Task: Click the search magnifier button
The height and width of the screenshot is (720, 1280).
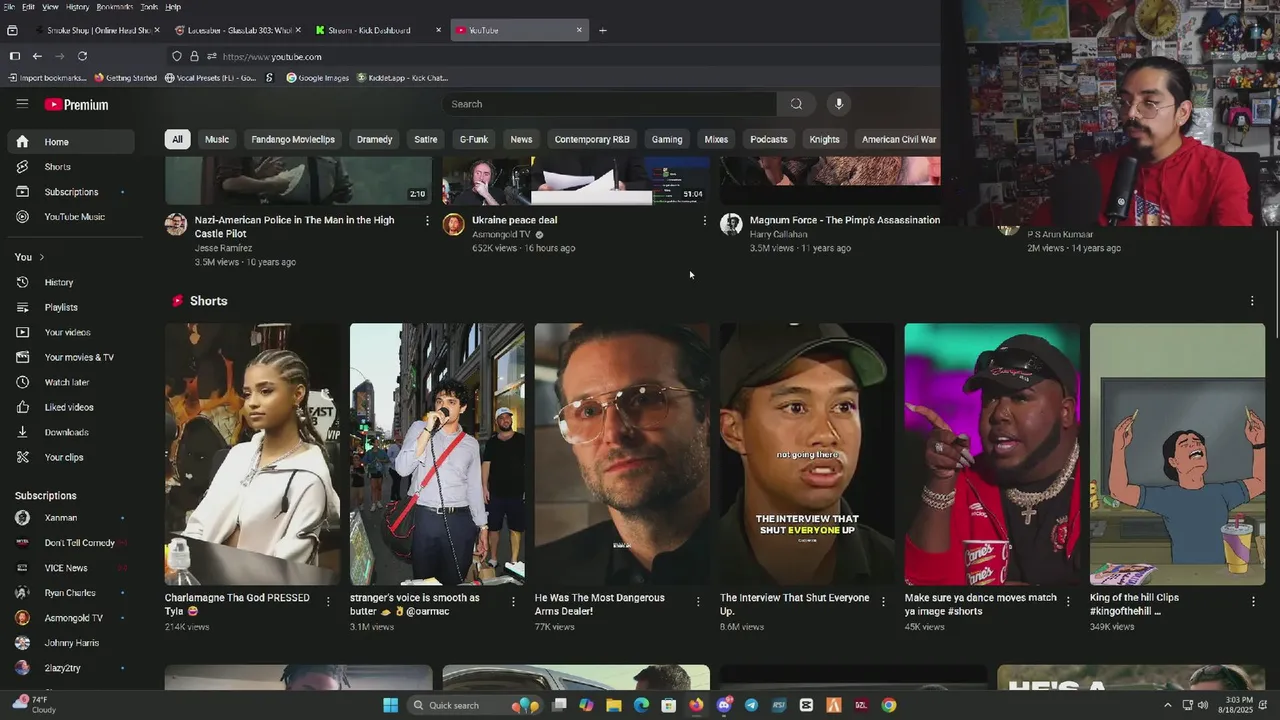Action: [x=796, y=104]
